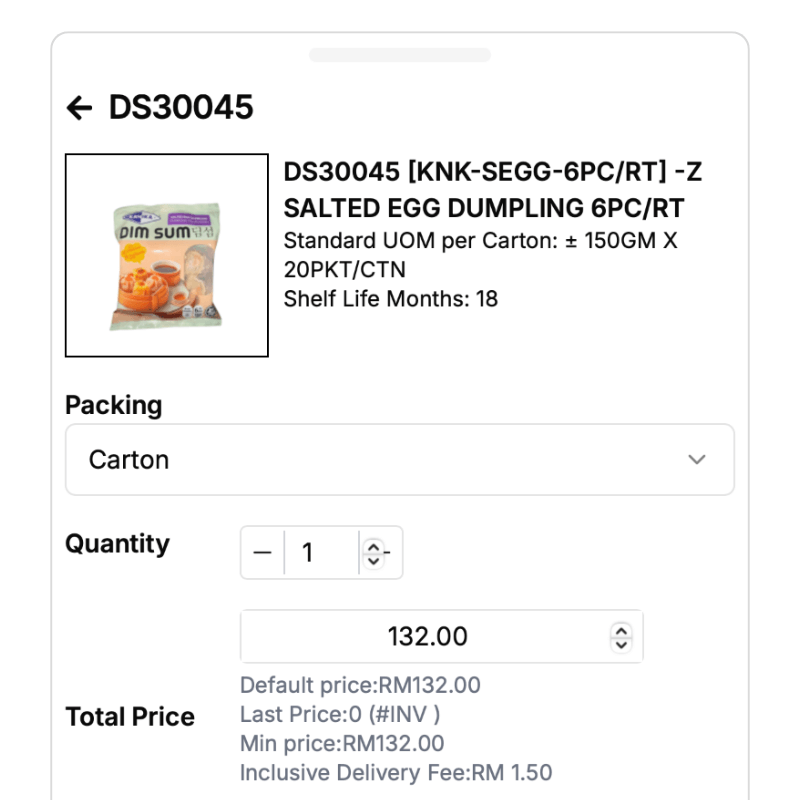Grab the sheet drag handle at top
This screenshot has height=800, width=800.
pos(400,55)
